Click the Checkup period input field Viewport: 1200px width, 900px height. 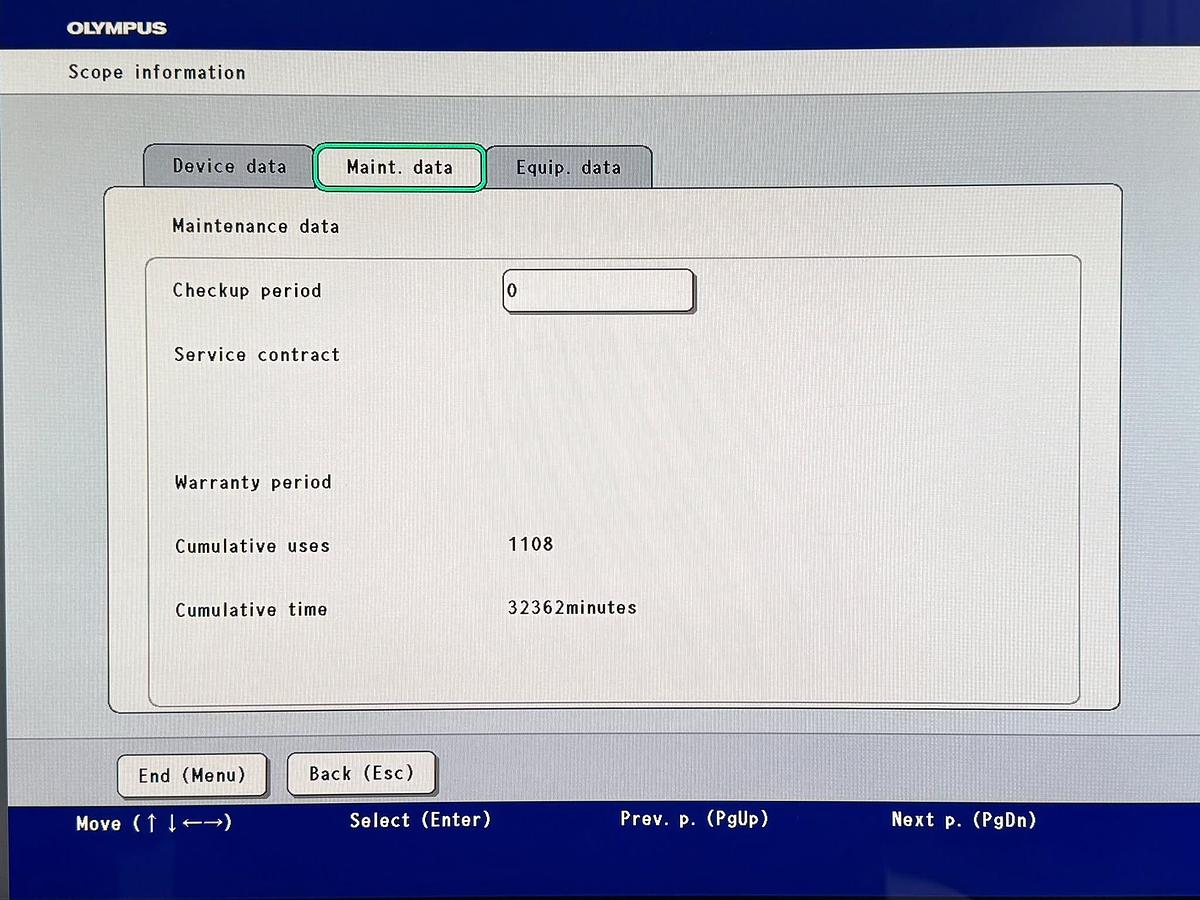(598, 291)
